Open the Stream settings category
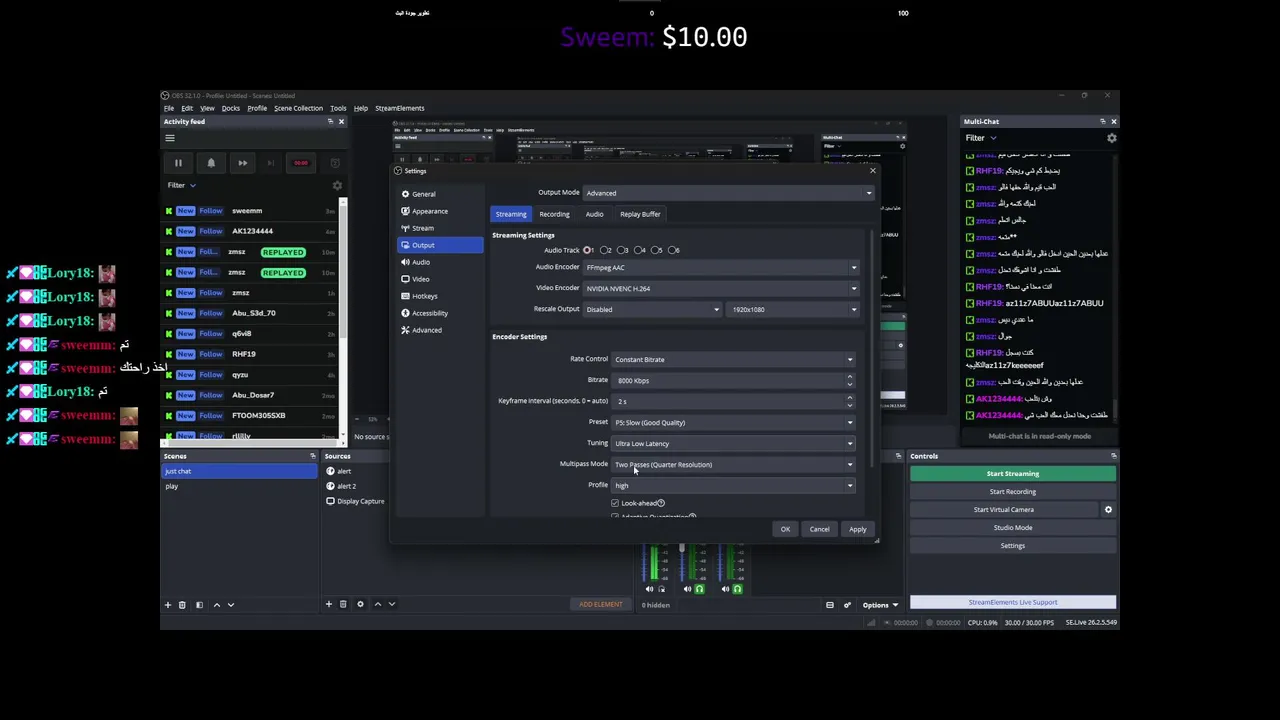 point(440,228)
